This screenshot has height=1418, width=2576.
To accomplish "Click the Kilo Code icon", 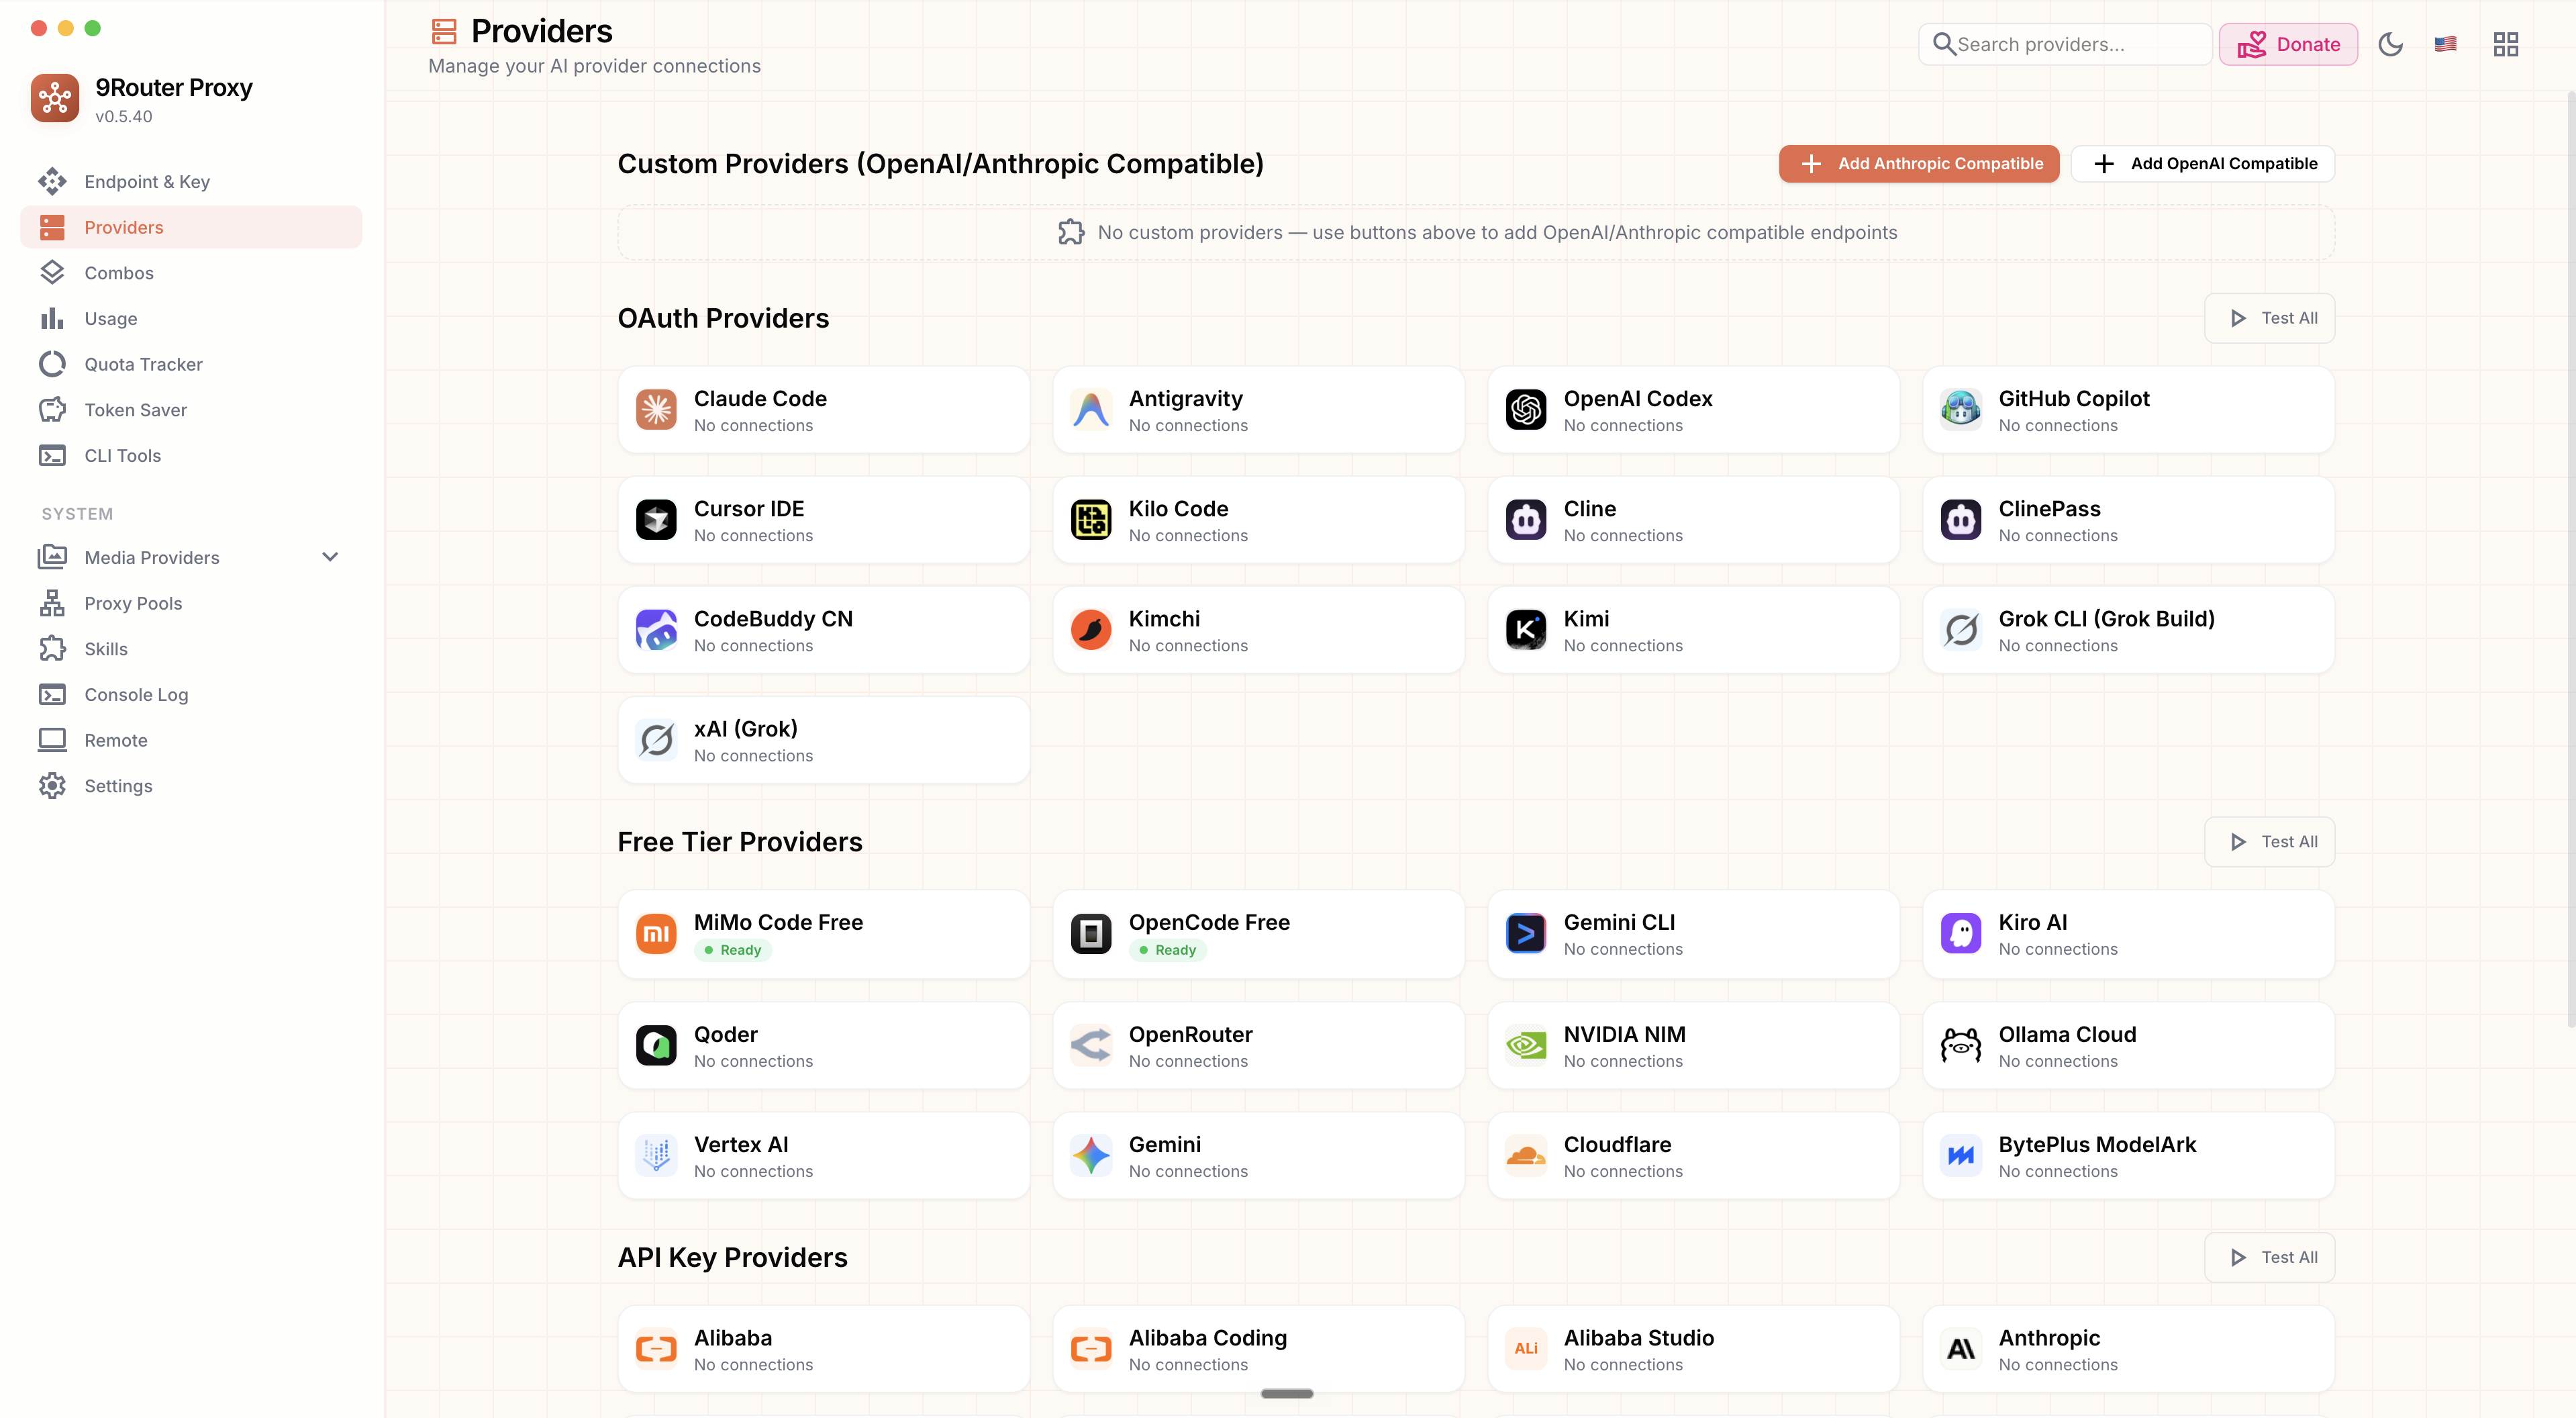I will [x=1091, y=520].
